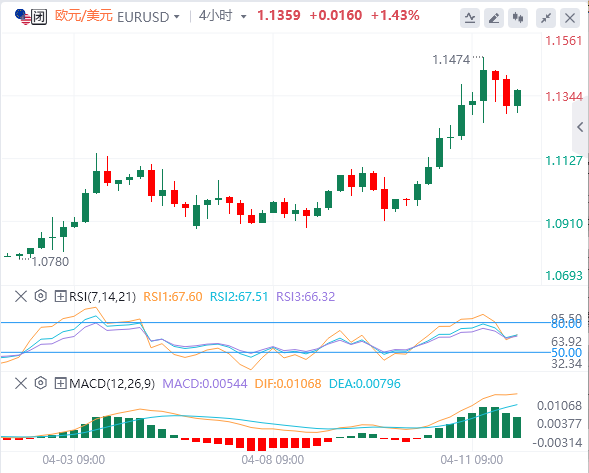
Task: Open RSI indicator settings hexagon icon
Action: click(x=41, y=296)
